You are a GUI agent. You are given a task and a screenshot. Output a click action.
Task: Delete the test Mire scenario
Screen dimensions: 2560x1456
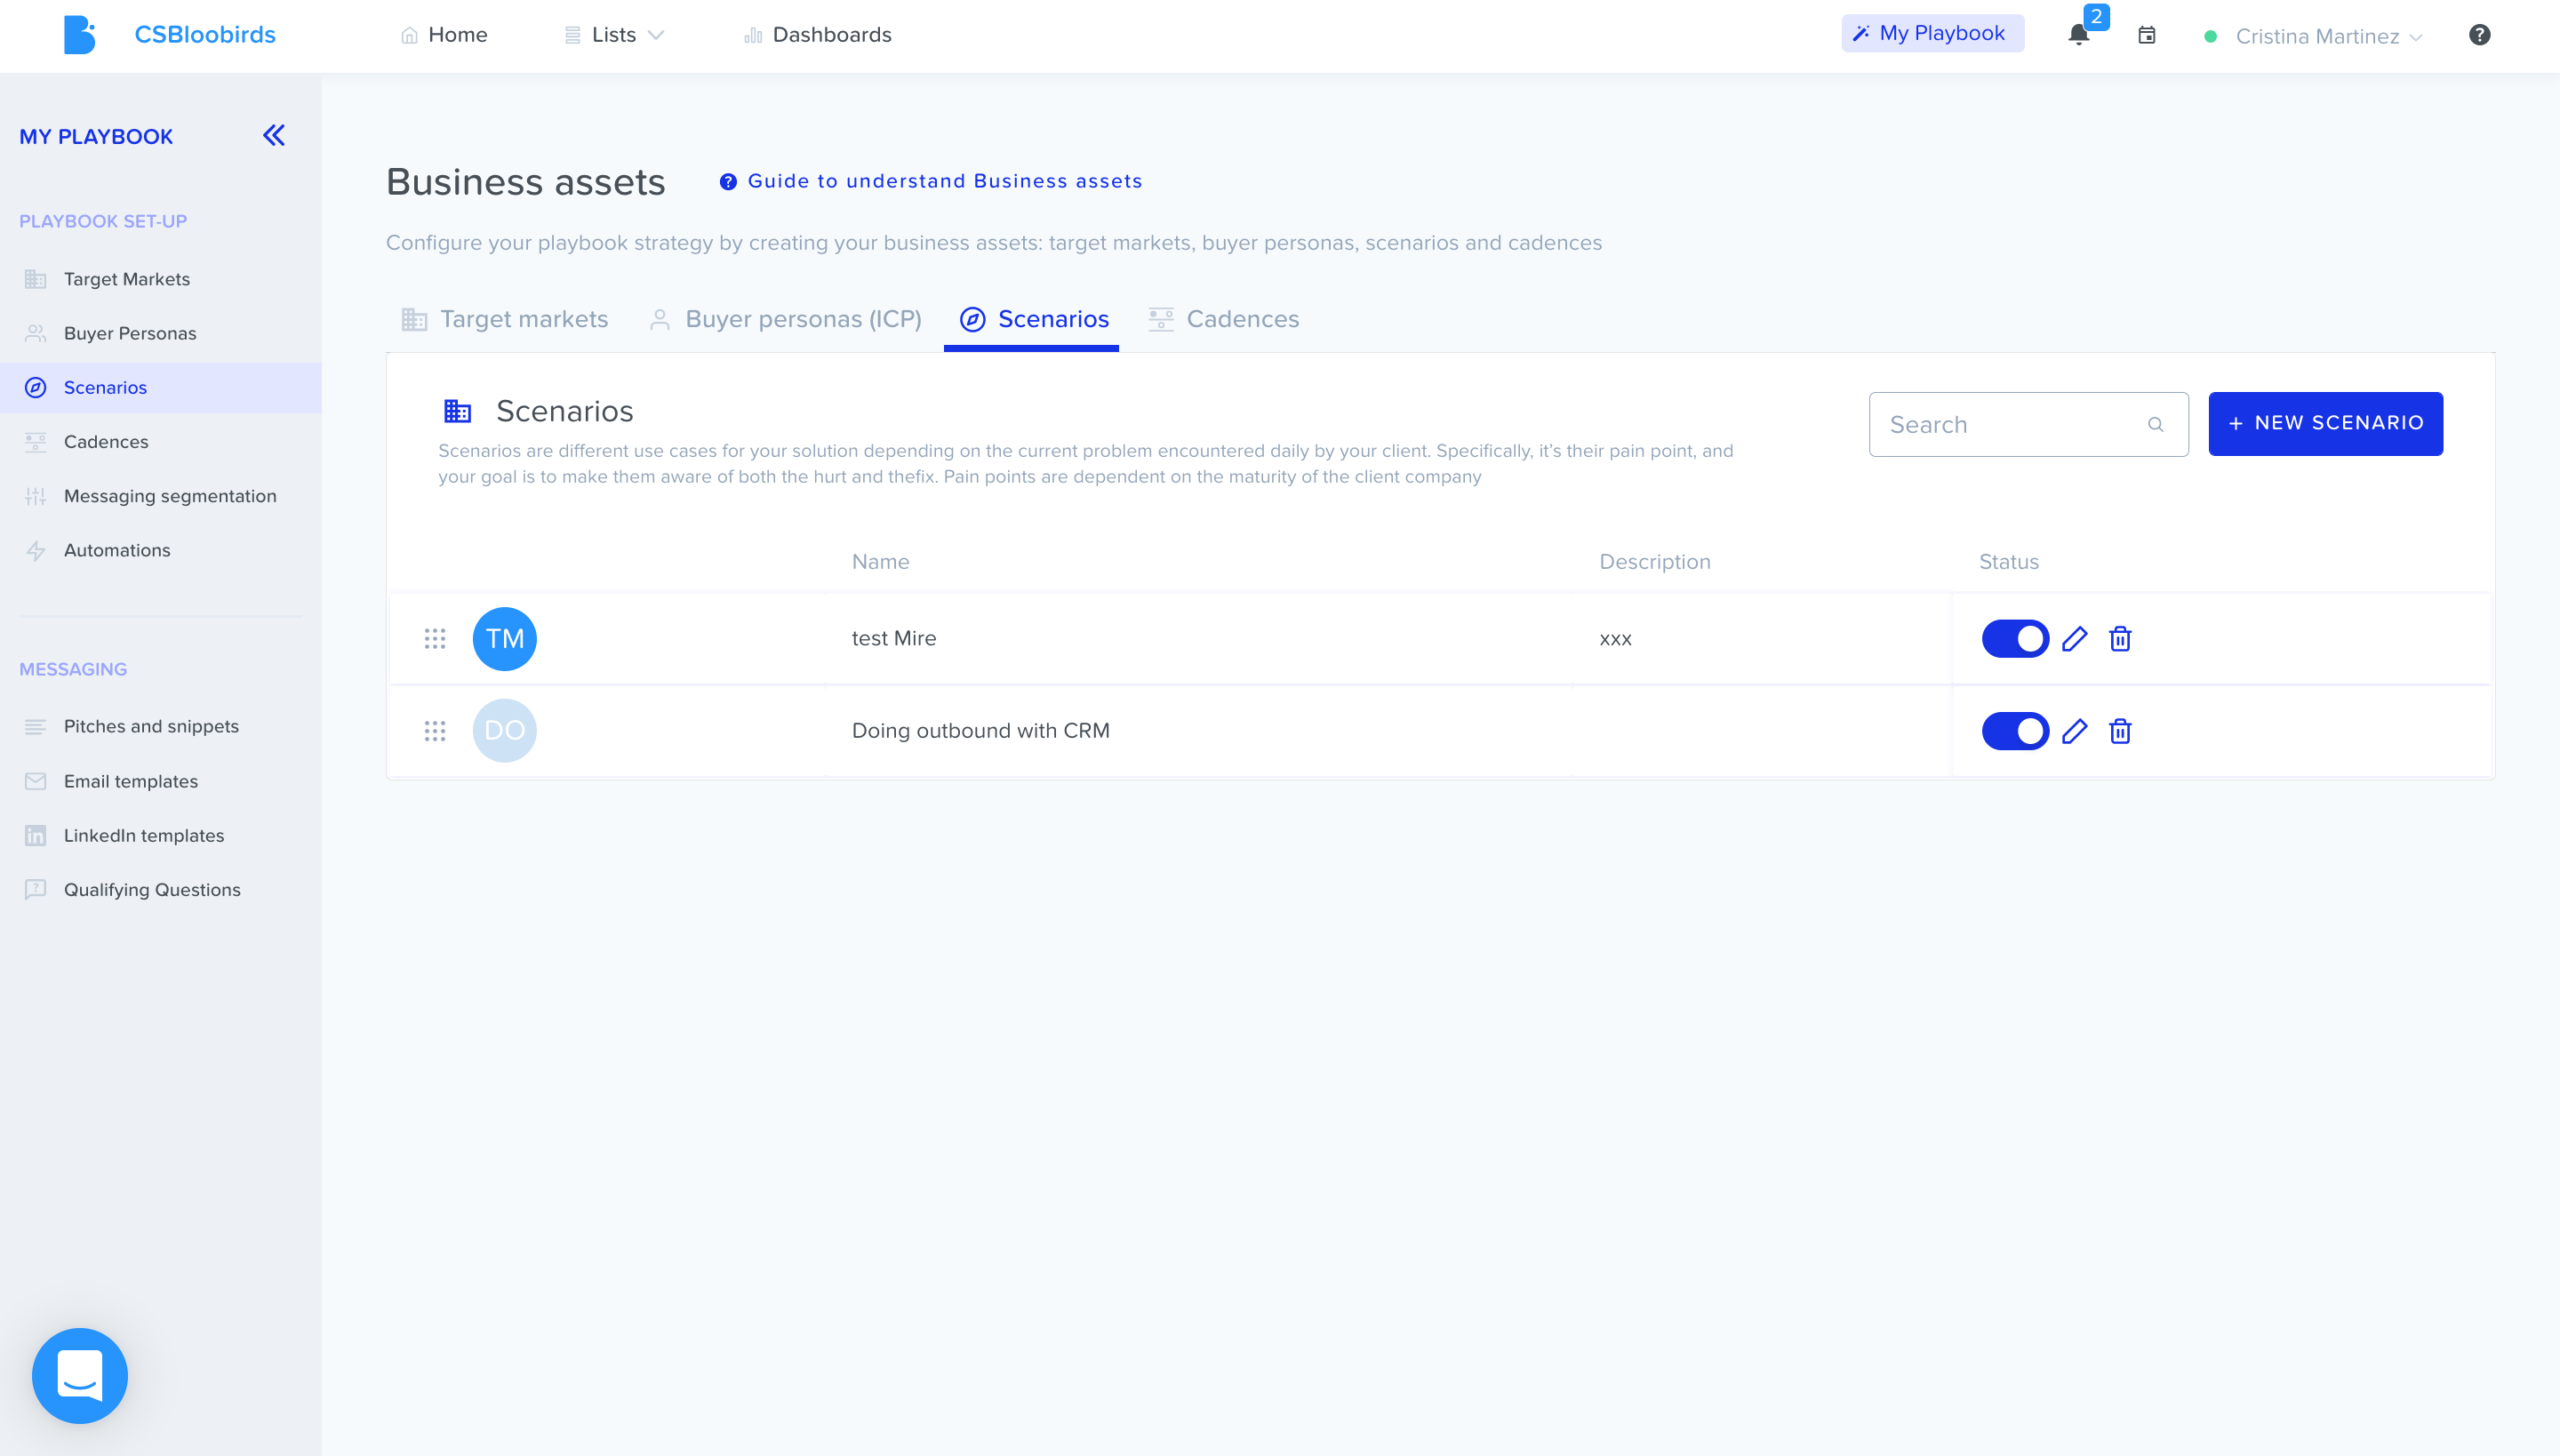click(x=2120, y=639)
